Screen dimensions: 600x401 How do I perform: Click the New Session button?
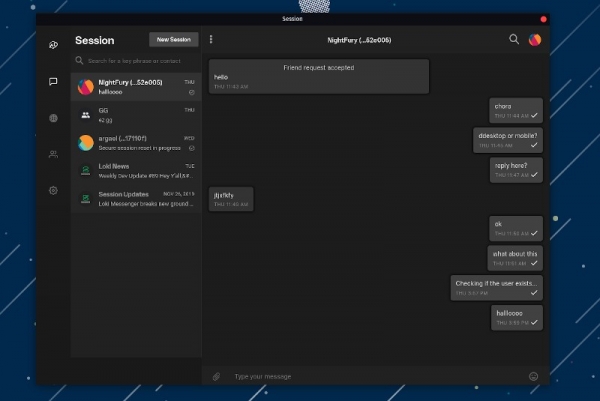point(174,40)
